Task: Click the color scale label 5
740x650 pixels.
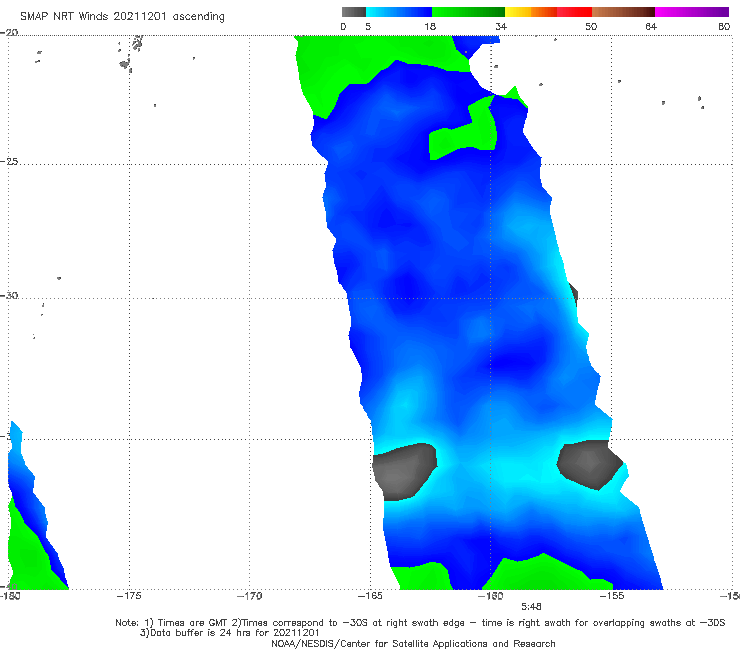Action: coord(368,26)
